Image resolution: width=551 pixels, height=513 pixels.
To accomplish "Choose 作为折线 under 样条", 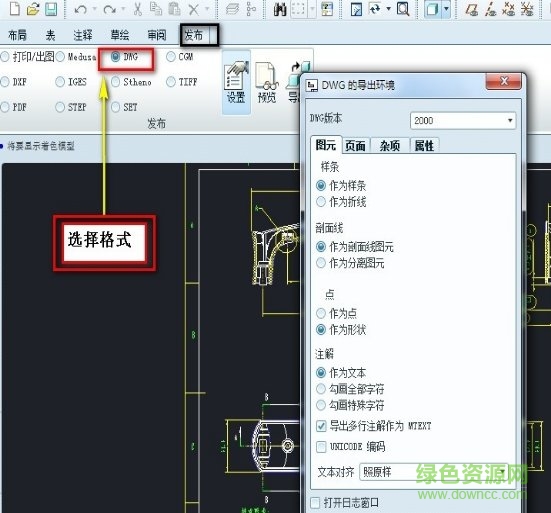I will point(321,202).
